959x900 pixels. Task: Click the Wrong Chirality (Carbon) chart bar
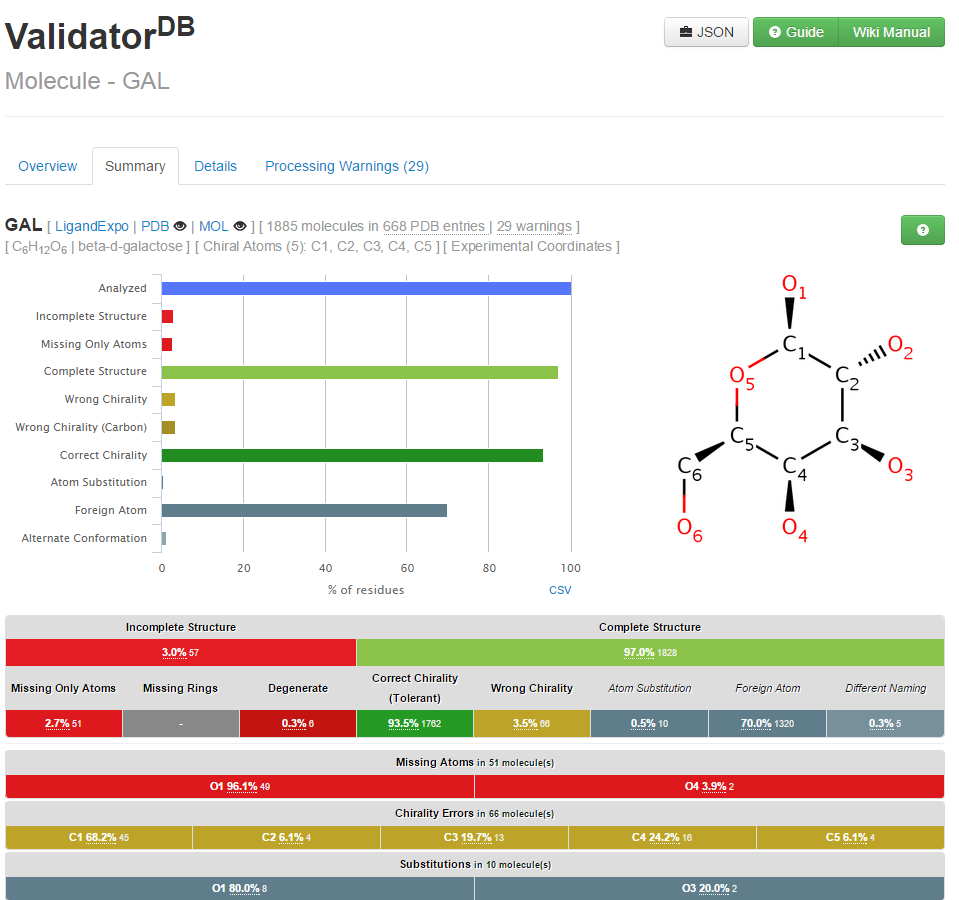coord(168,427)
